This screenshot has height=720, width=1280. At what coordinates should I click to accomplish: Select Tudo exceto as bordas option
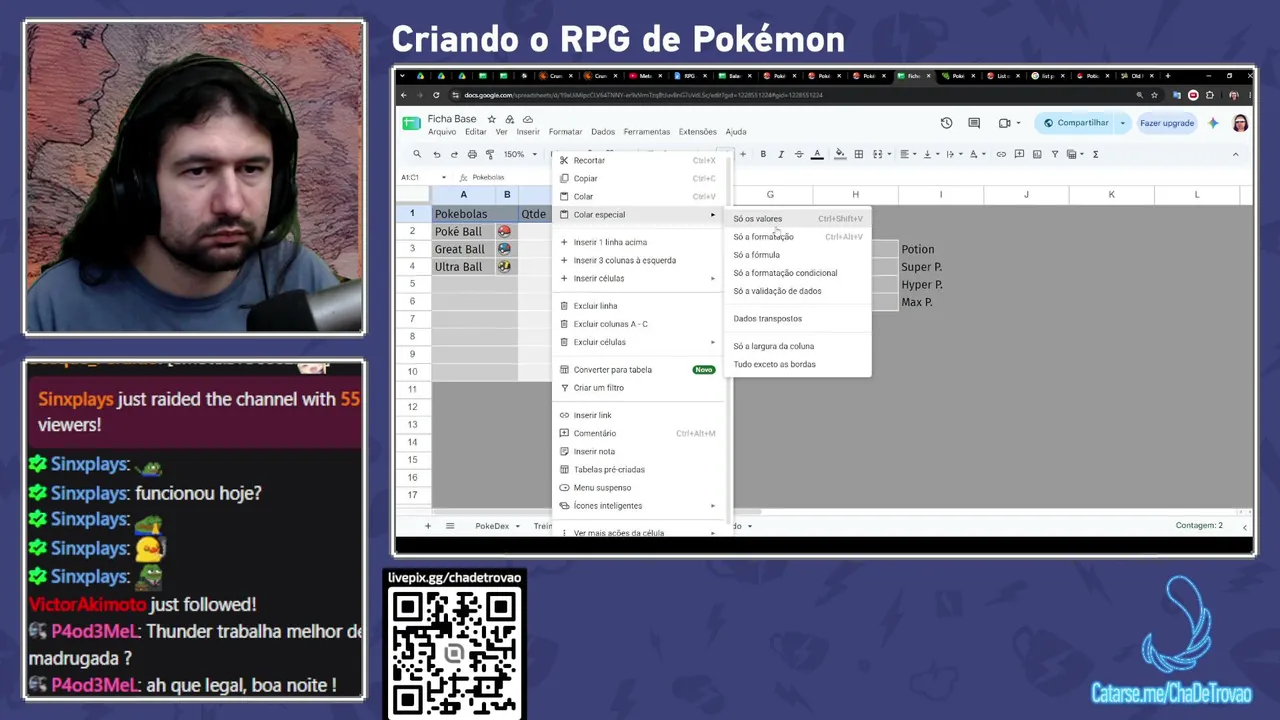(797, 364)
